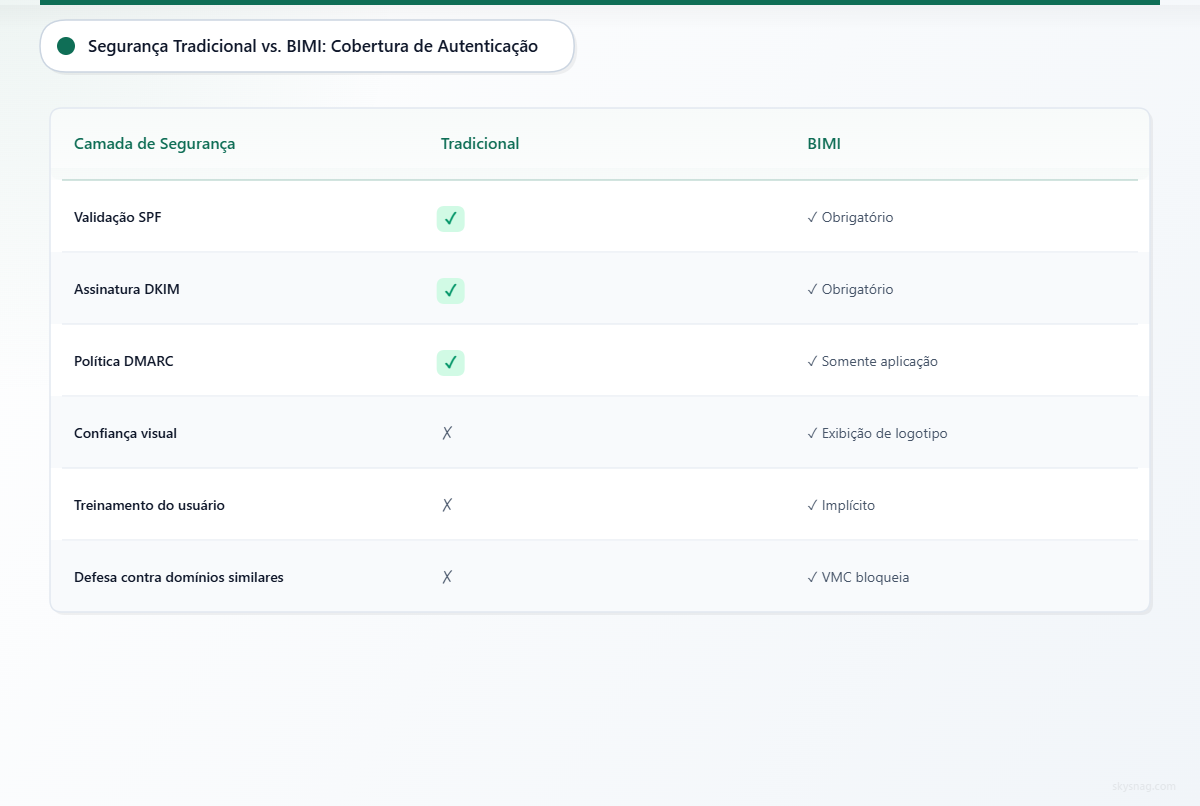The height and width of the screenshot is (806, 1200).
Task: Click the green dot beside the title
Action: [67, 46]
